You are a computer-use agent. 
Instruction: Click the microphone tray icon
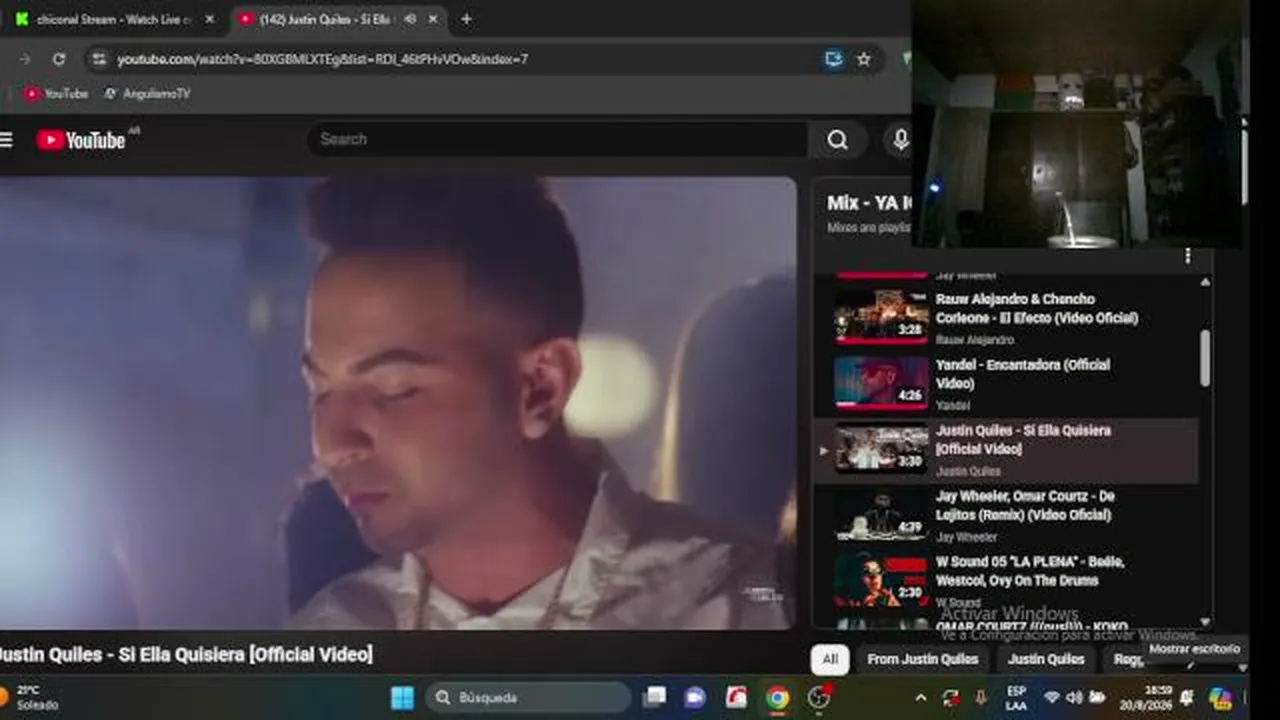[981, 697]
